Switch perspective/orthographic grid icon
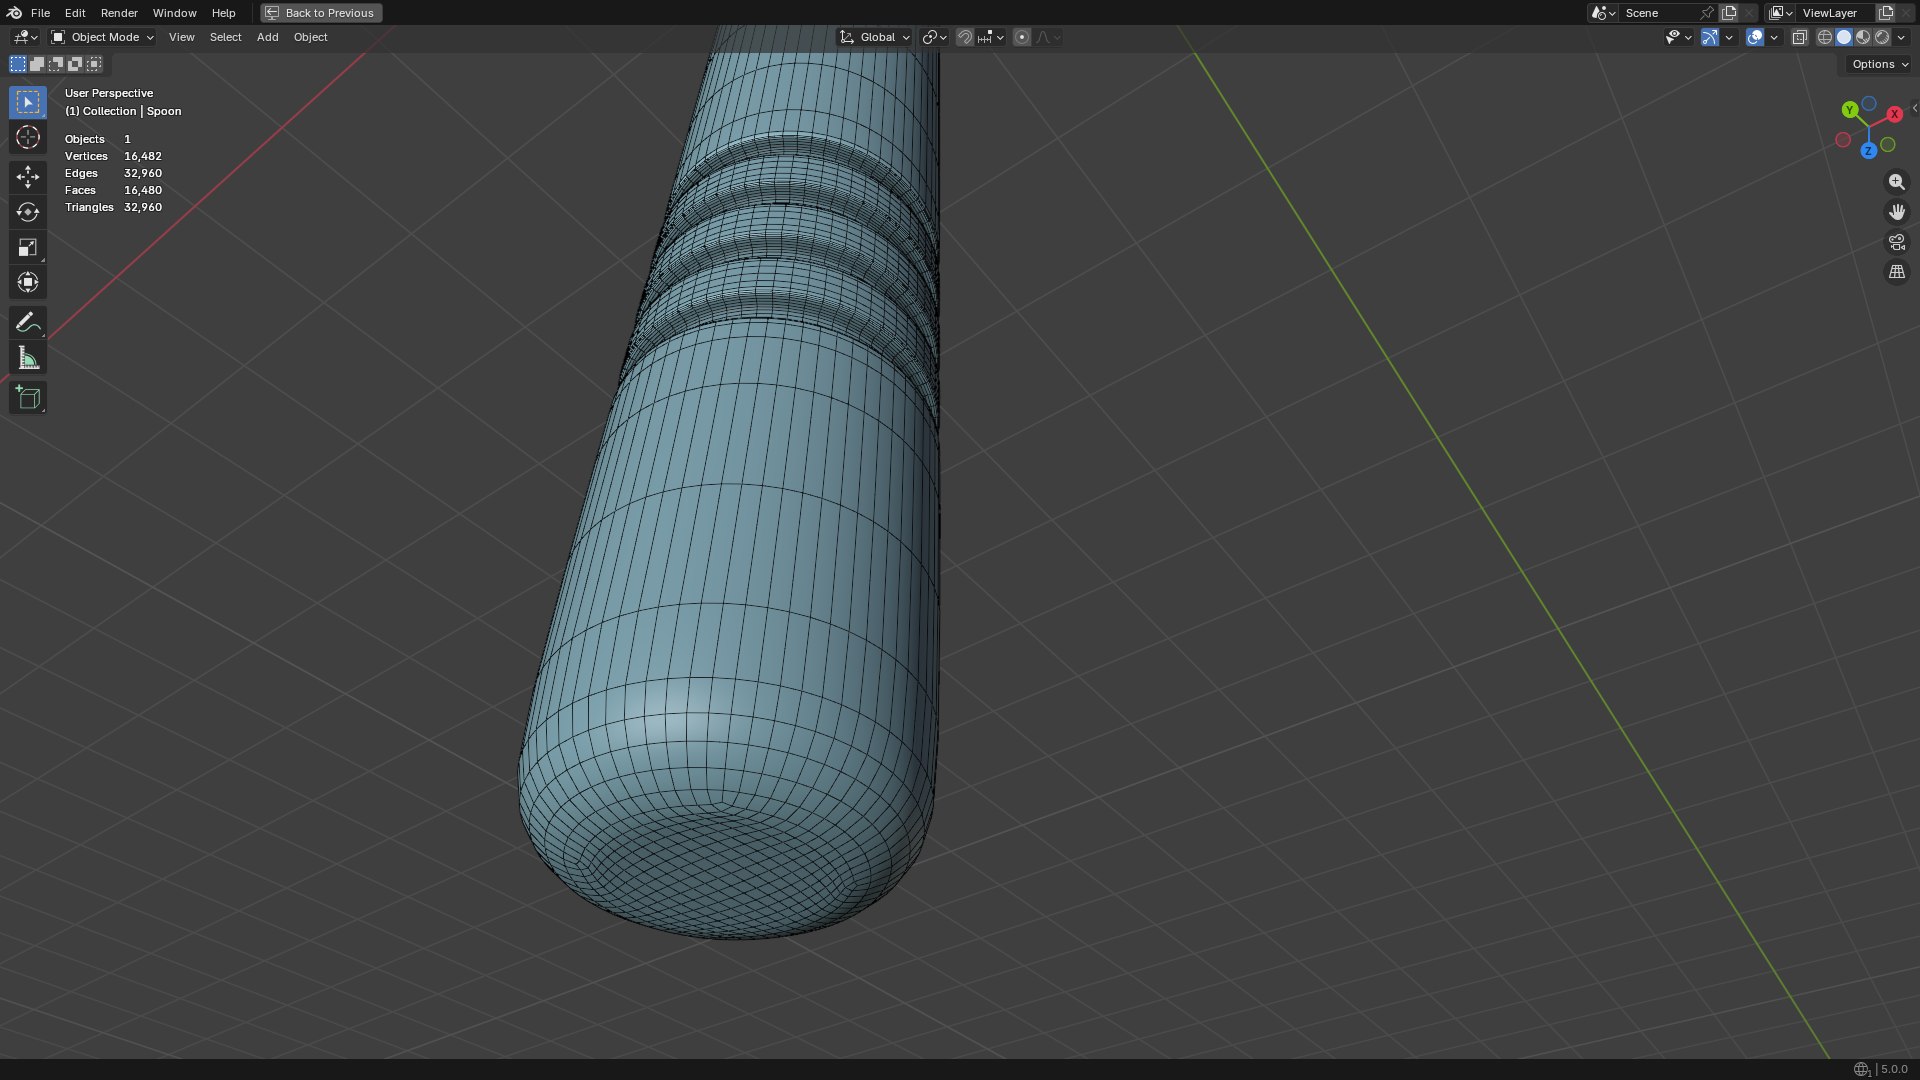The width and height of the screenshot is (1920, 1080). click(1896, 272)
